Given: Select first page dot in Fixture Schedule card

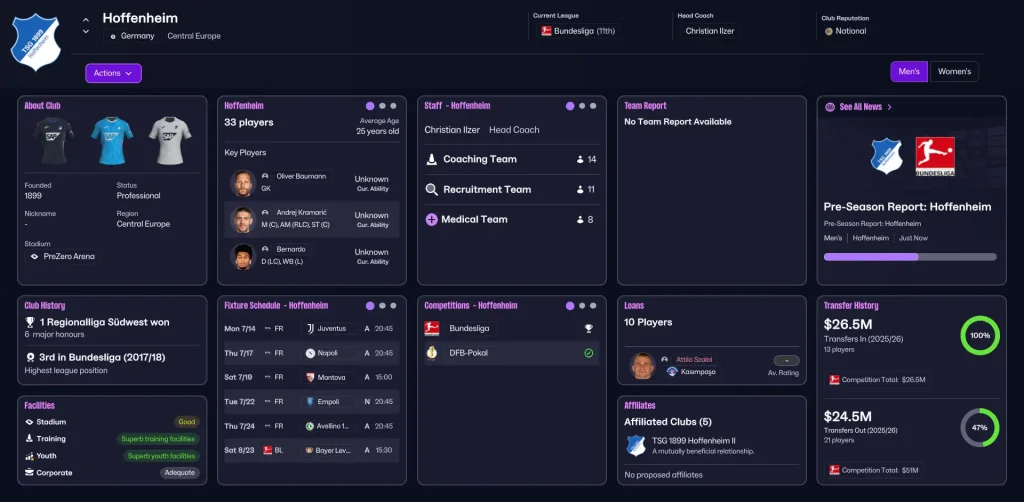Looking at the screenshot, I should click(370, 306).
